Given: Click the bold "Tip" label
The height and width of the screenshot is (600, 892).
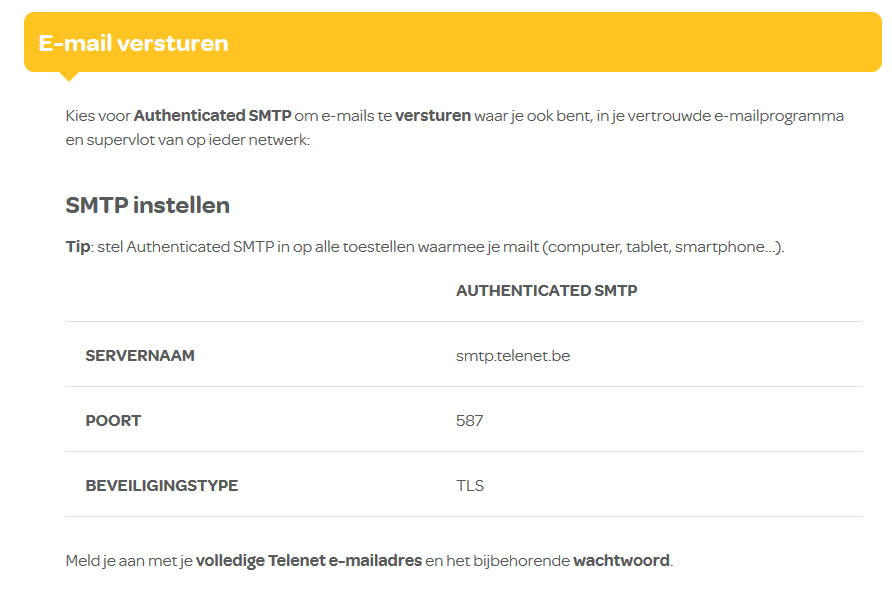Looking at the screenshot, I should tap(77, 247).
